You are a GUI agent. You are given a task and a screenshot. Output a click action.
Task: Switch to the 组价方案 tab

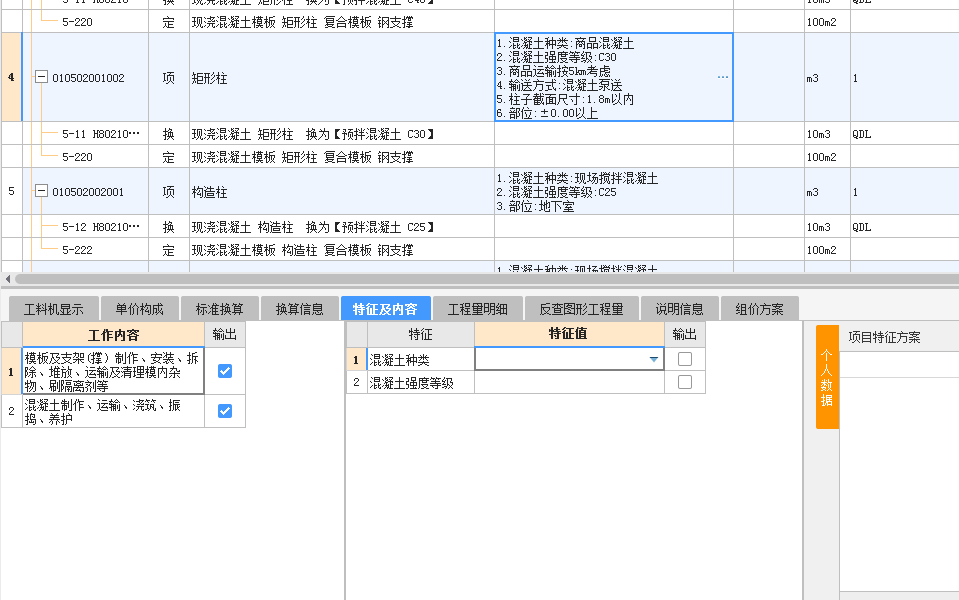[x=760, y=309]
